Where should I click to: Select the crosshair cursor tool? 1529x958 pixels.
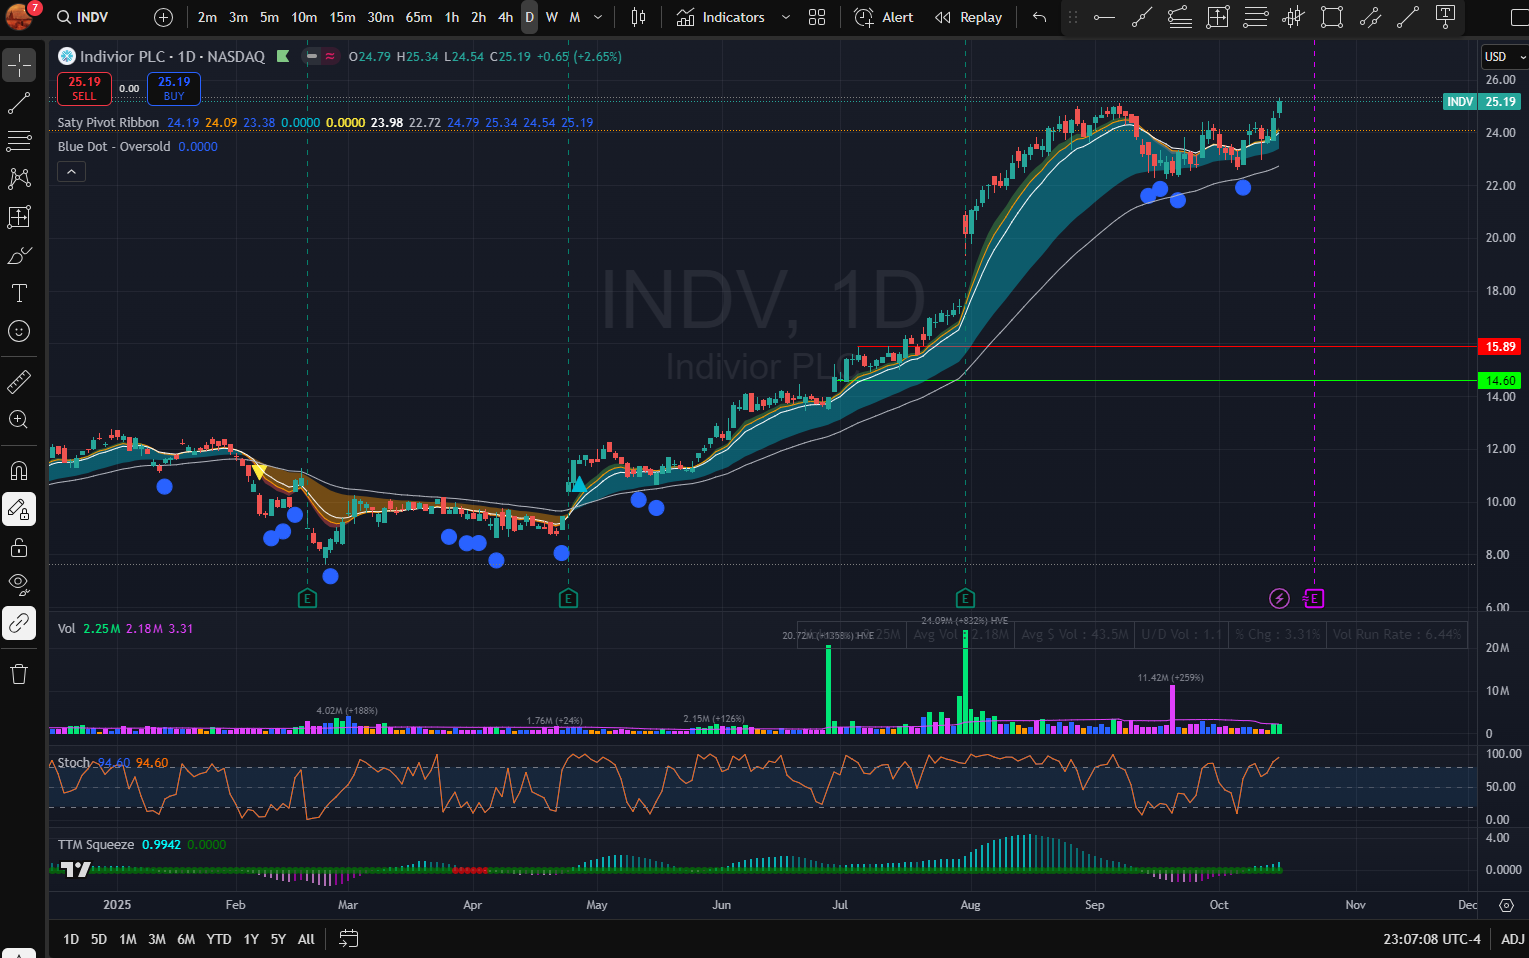(x=19, y=65)
